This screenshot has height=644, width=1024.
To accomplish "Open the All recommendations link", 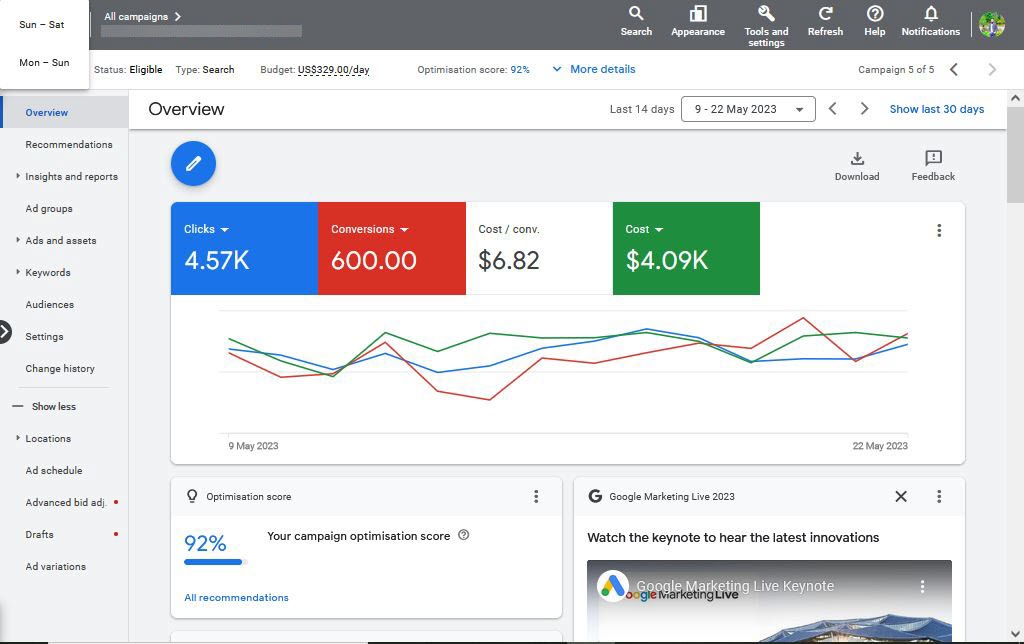I will click(236, 598).
